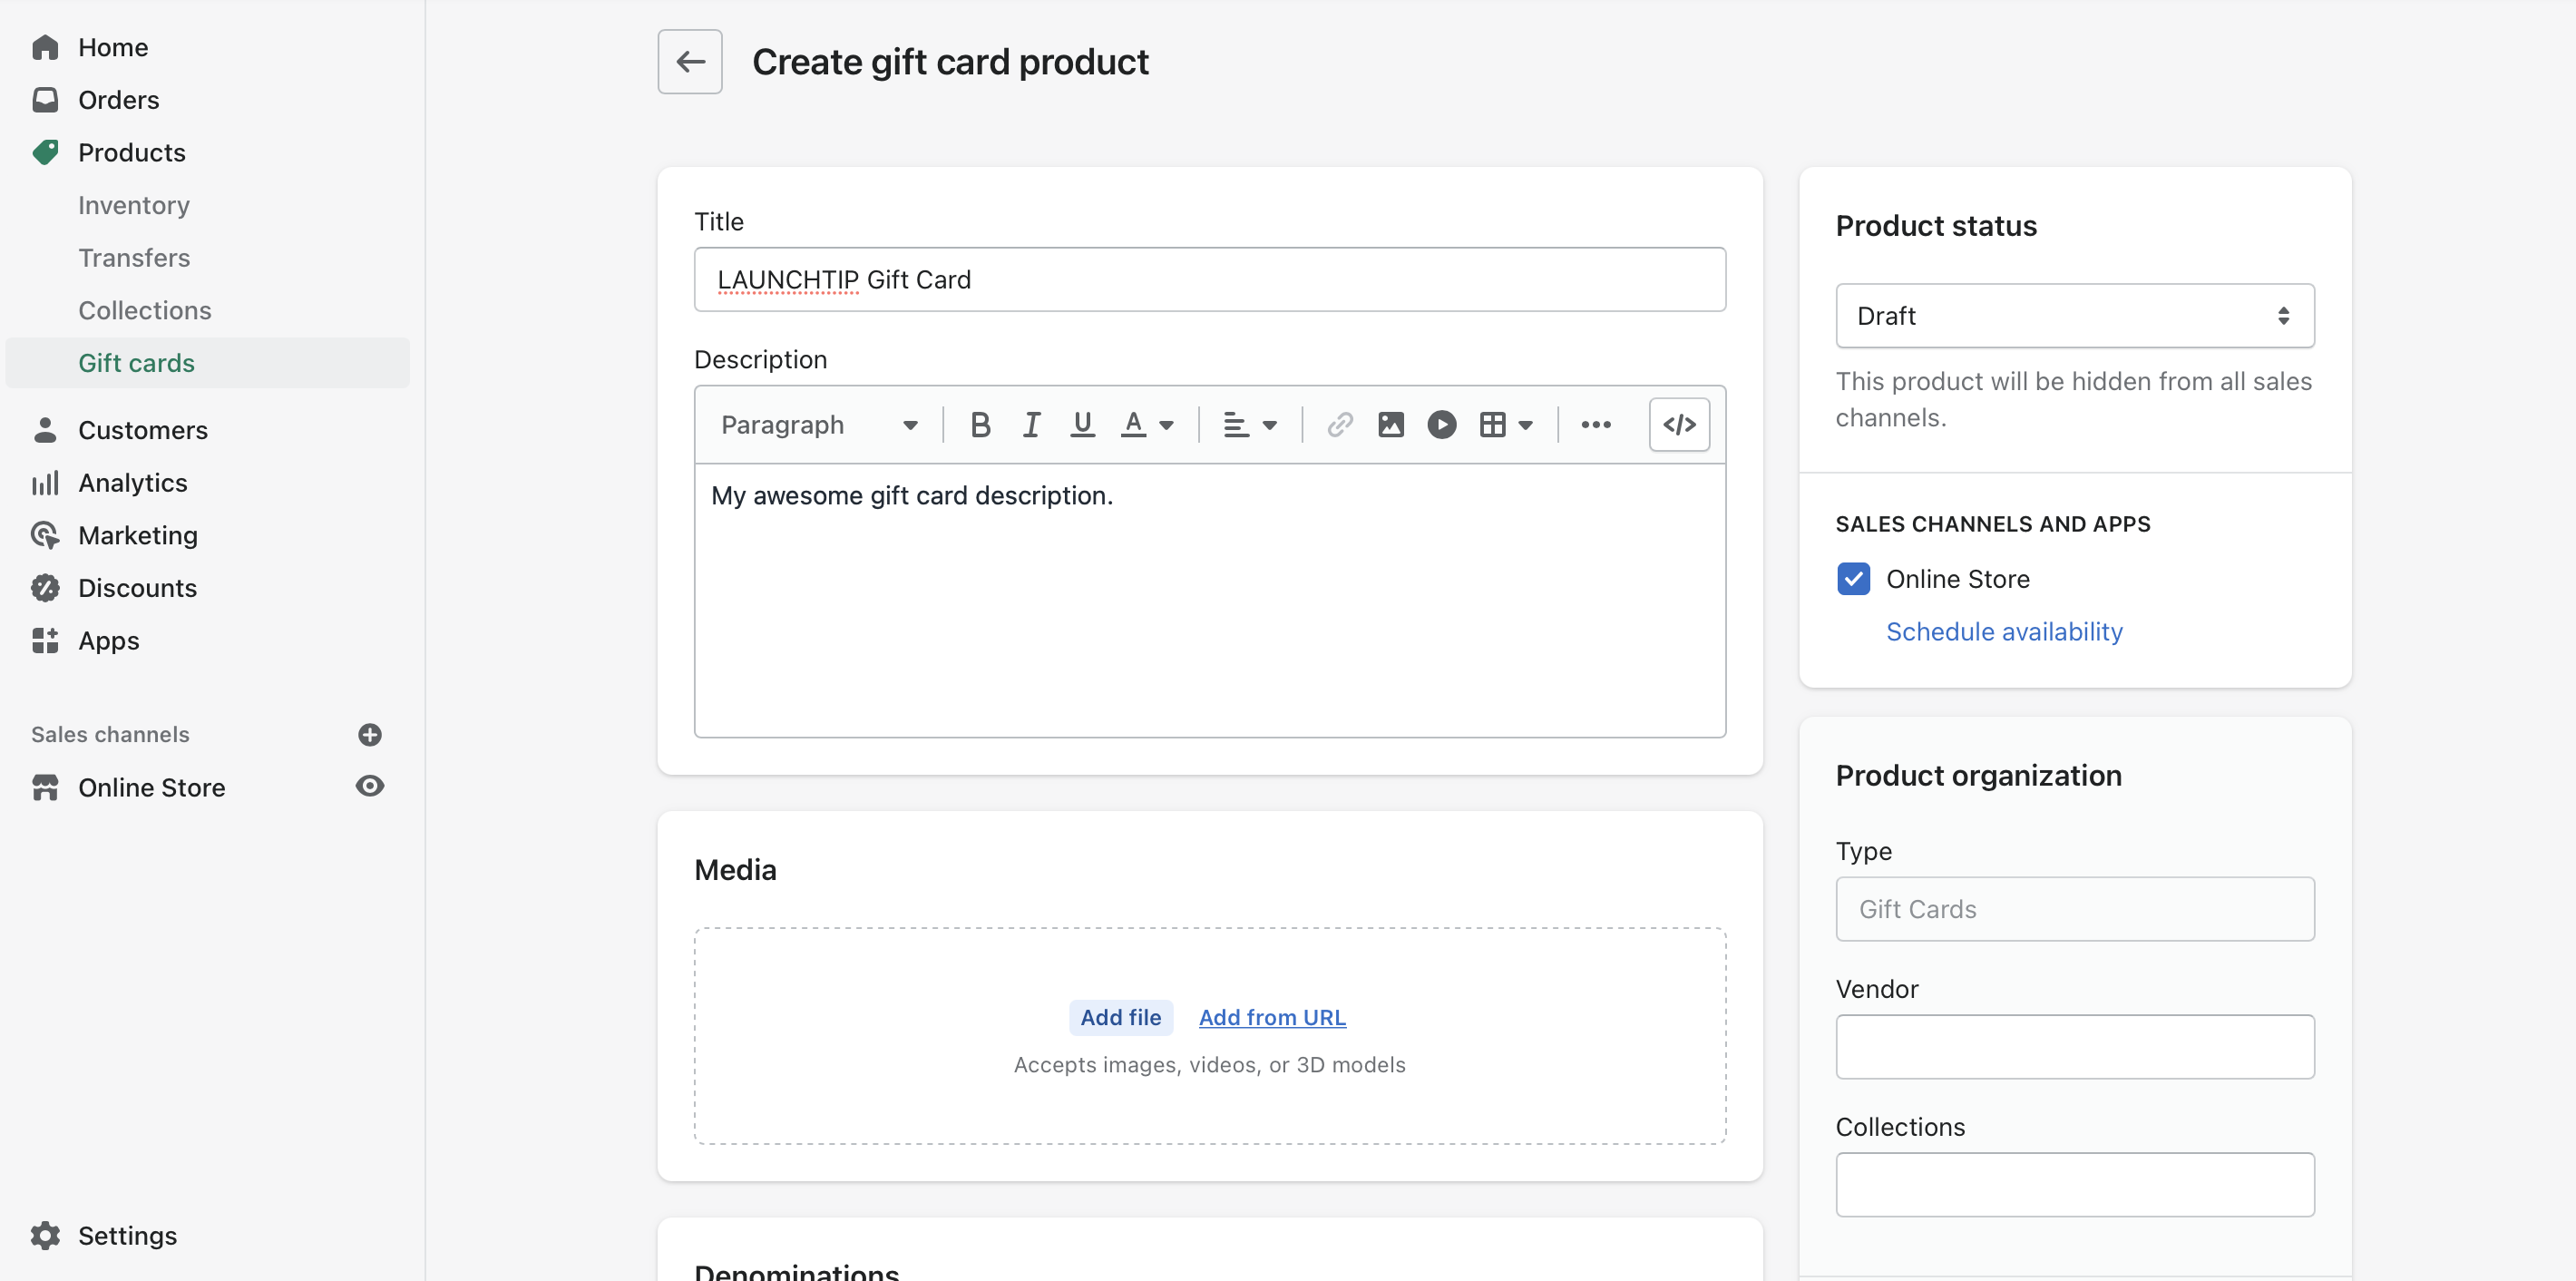Open the text color dropdown
The image size is (2576, 1281).
[x=1147, y=425]
